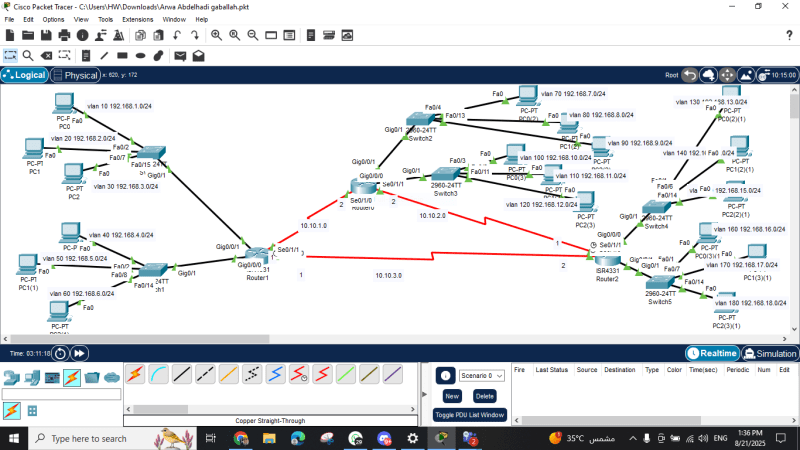Viewport: 800px width, 450px height.
Task: Copy selection using Copy toolbar icon
Action: click(140, 35)
